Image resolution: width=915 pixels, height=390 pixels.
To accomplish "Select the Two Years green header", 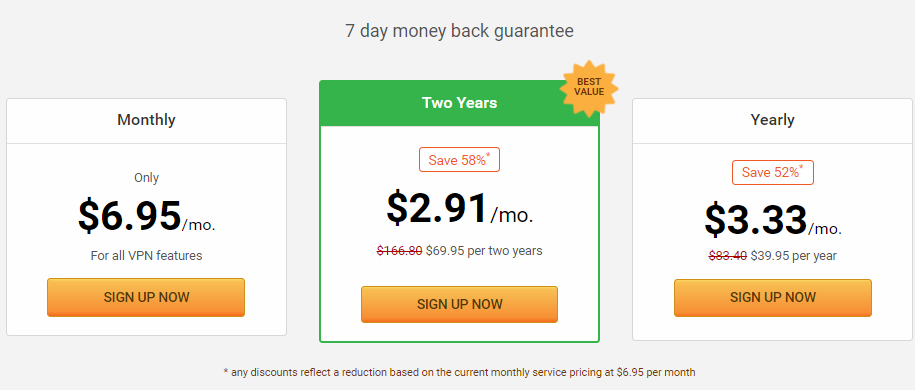I will (x=459, y=103).
